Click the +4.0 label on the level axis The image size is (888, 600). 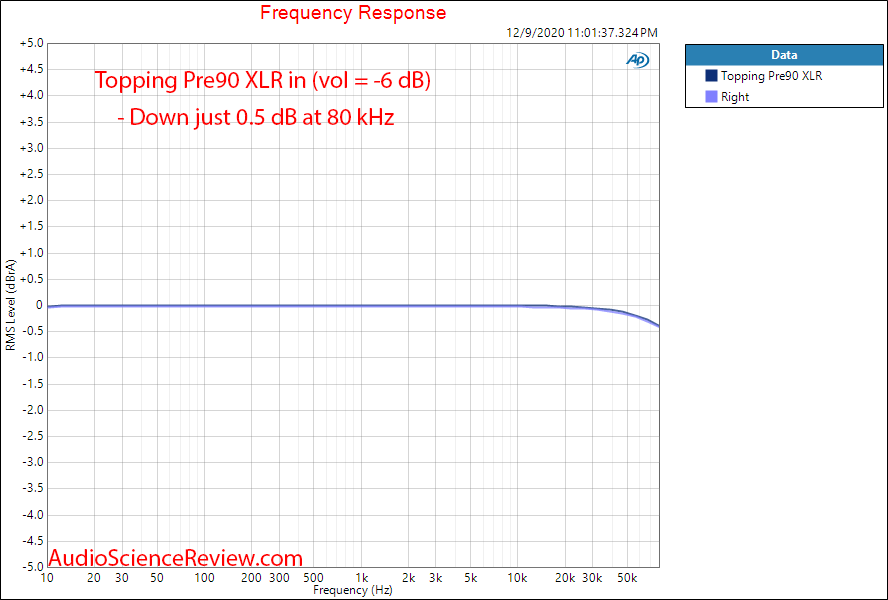coord(32,95)
